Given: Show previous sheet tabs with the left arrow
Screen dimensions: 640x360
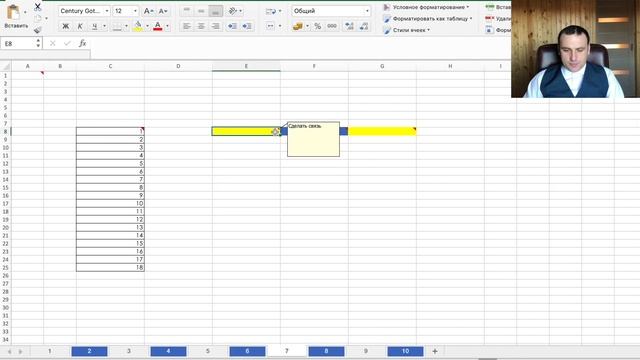Looking at the screenshot, I should (9, 351).
